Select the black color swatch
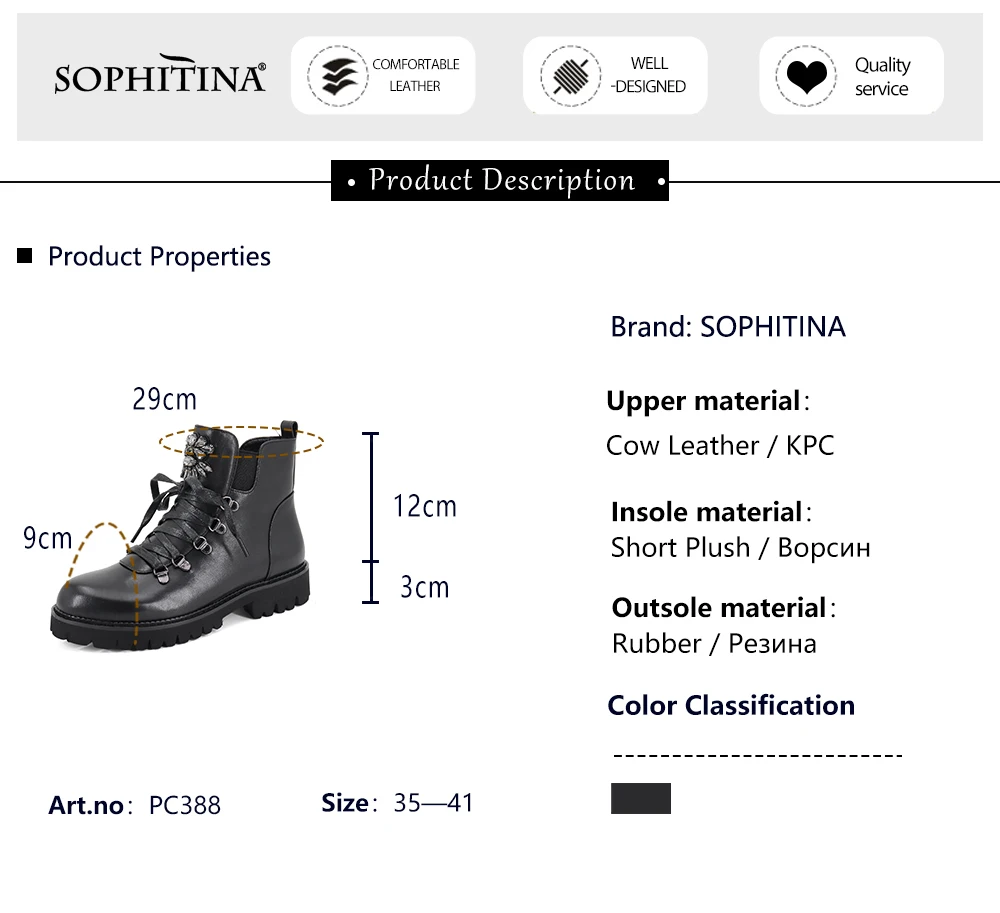This screenshot has height=913, width=1000. tap(640, 798)
